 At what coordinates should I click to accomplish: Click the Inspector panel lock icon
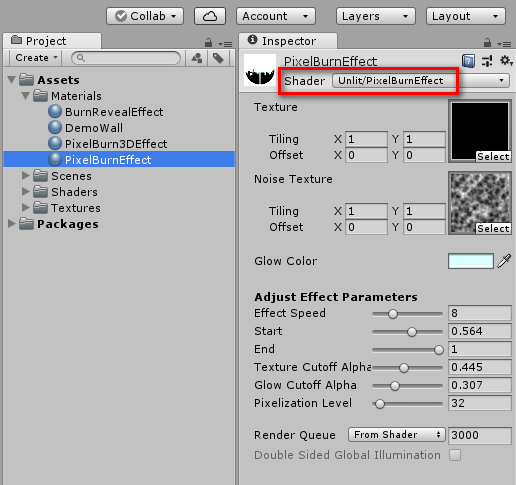click(x=487, y=43)
